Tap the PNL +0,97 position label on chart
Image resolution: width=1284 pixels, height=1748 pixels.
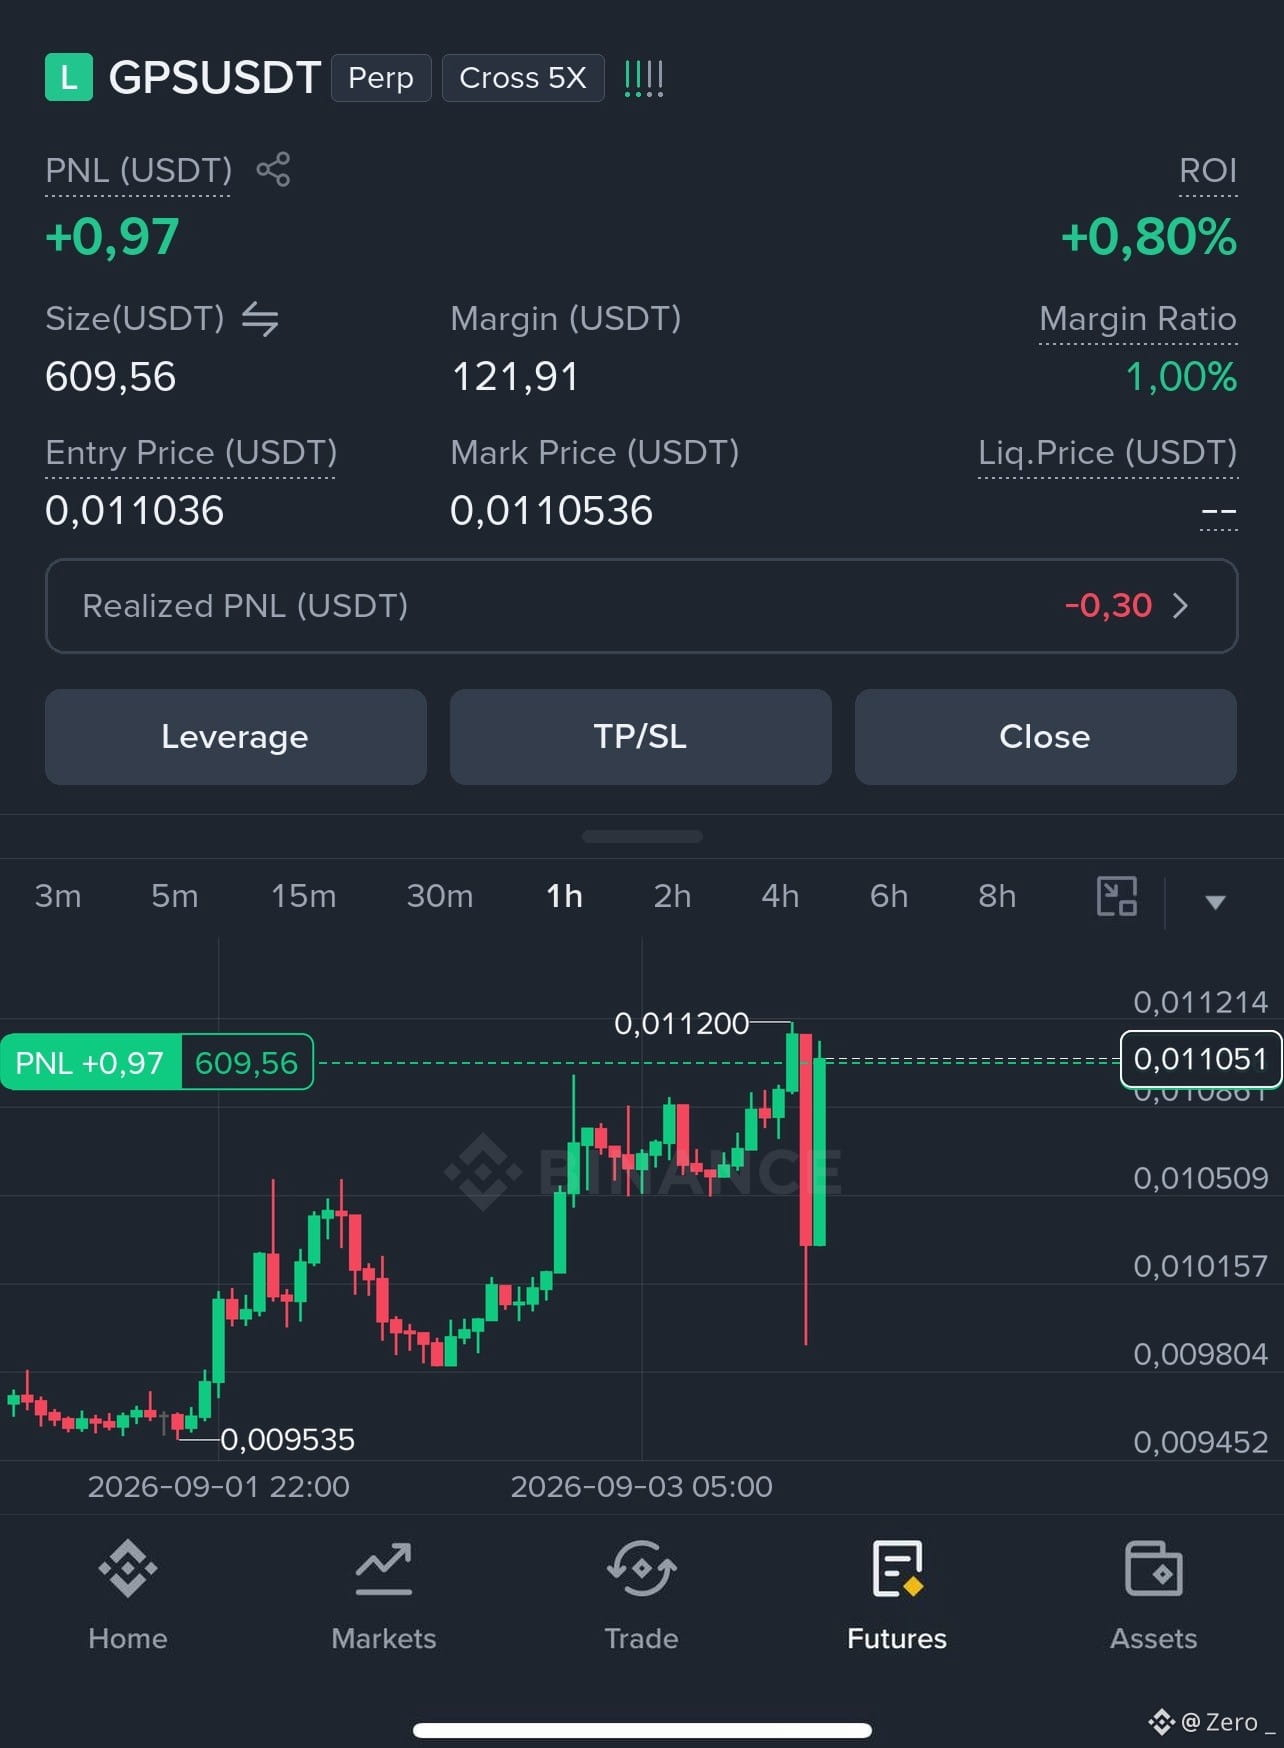pos(91,1062)
